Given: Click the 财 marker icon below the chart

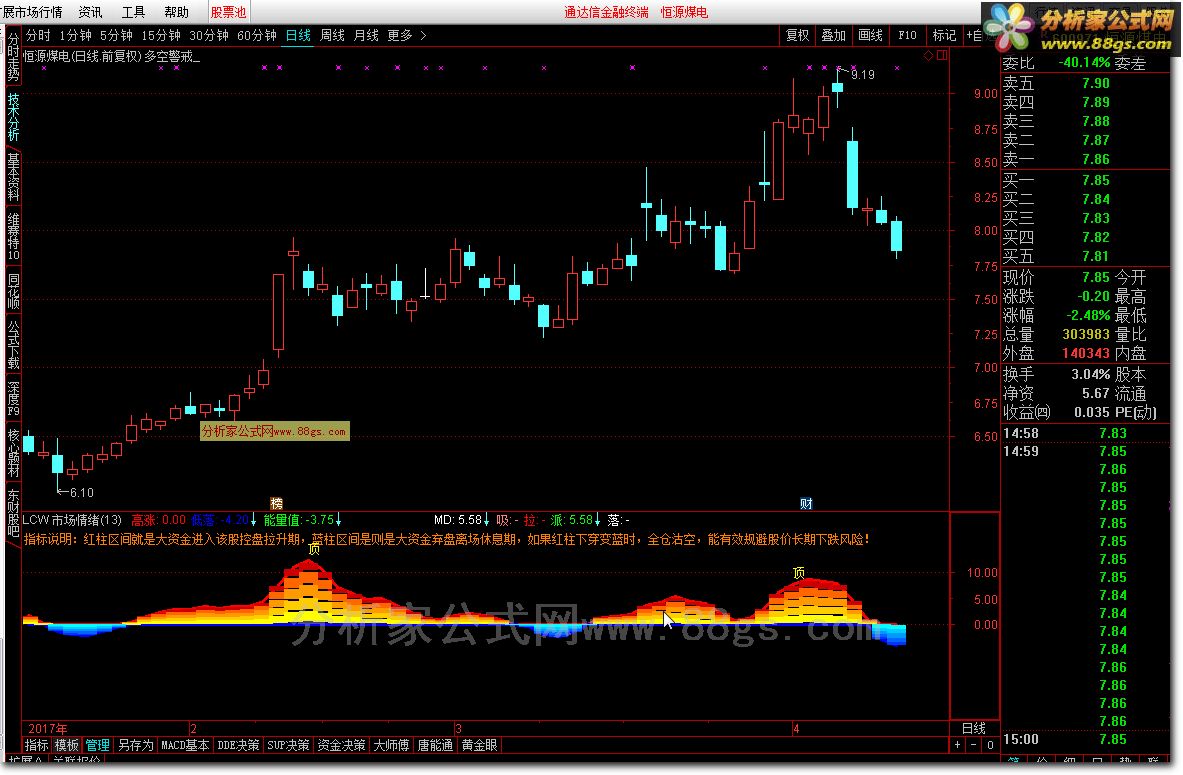Looking at the screenshot, I should [x=806, y=503].
